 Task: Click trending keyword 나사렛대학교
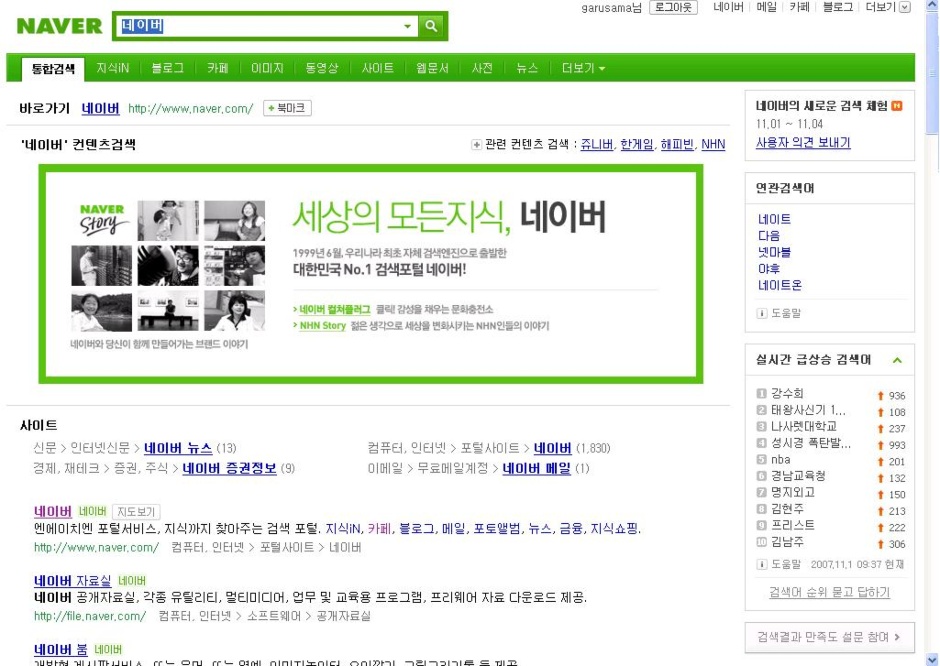(x=804, y=426)
